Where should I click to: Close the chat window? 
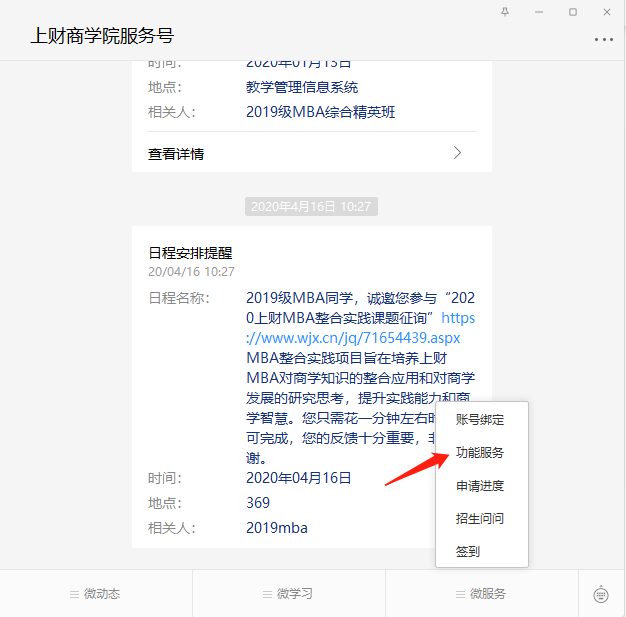point(606,12)
